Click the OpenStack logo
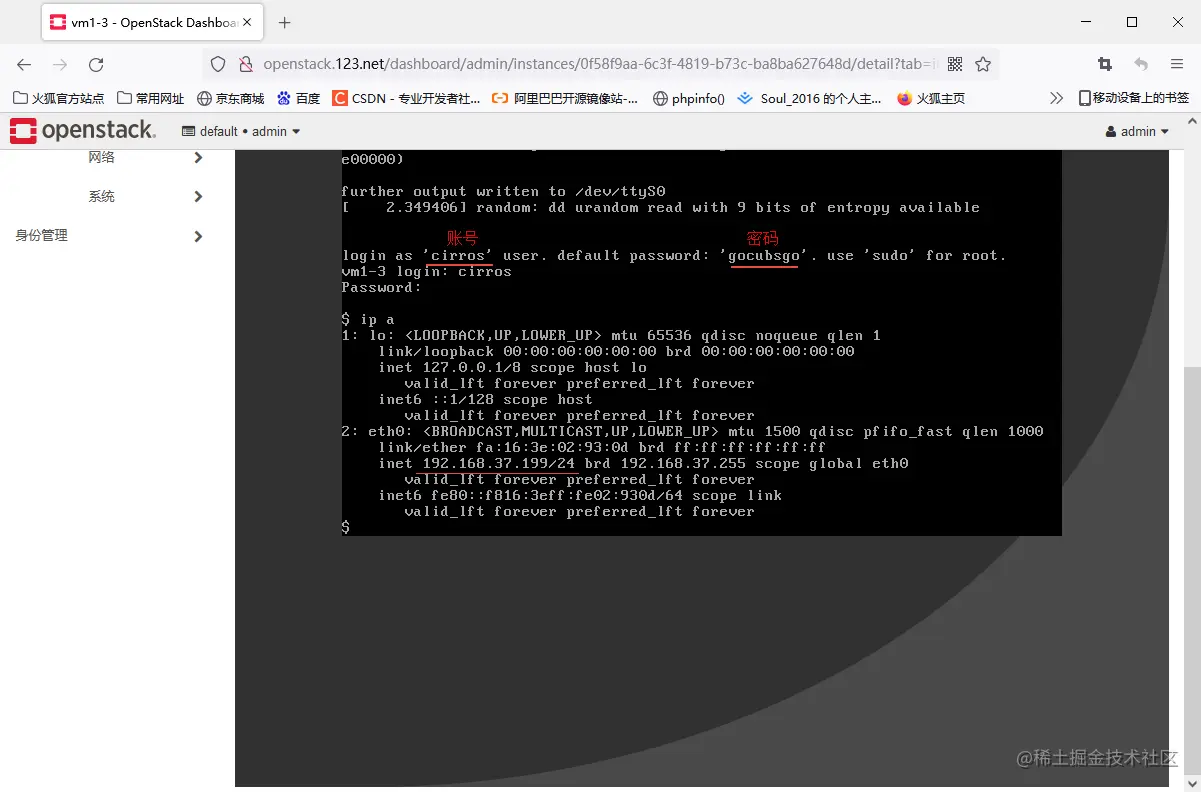The height and width of the screenshot is (792, 1201). tap(83, 130)
